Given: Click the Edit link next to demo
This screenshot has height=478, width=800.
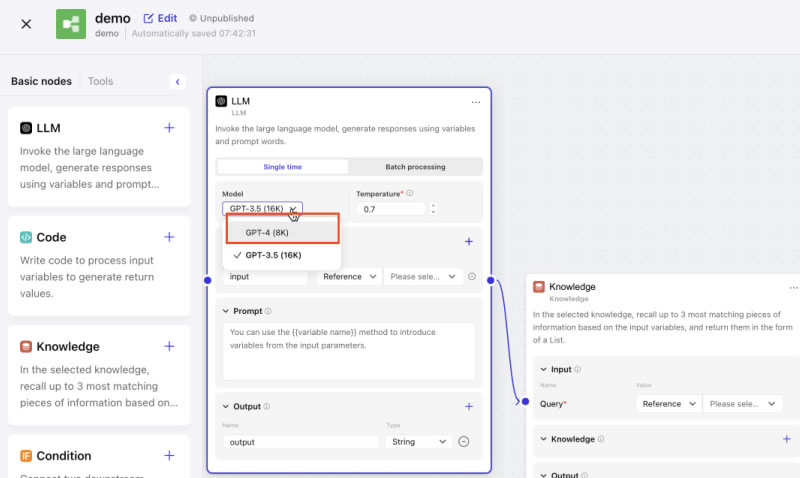Looking at the screenshot, I should tap(160, 18).
